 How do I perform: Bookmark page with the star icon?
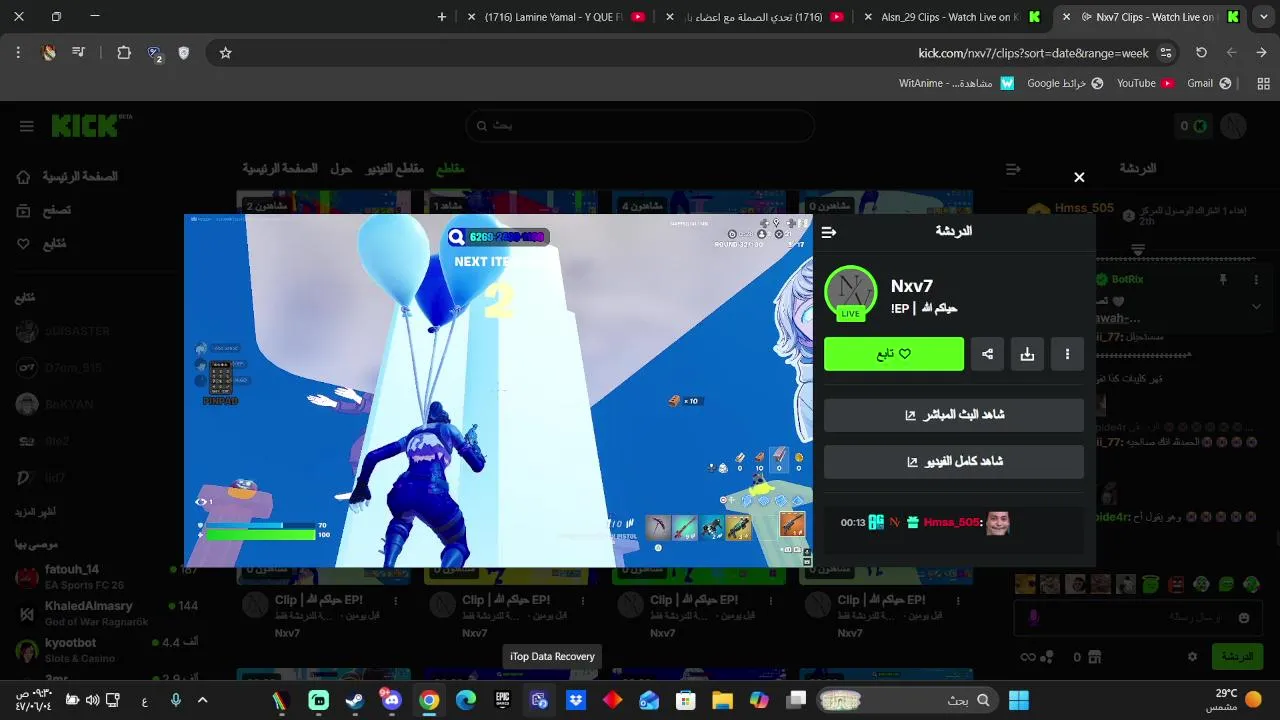226,53
